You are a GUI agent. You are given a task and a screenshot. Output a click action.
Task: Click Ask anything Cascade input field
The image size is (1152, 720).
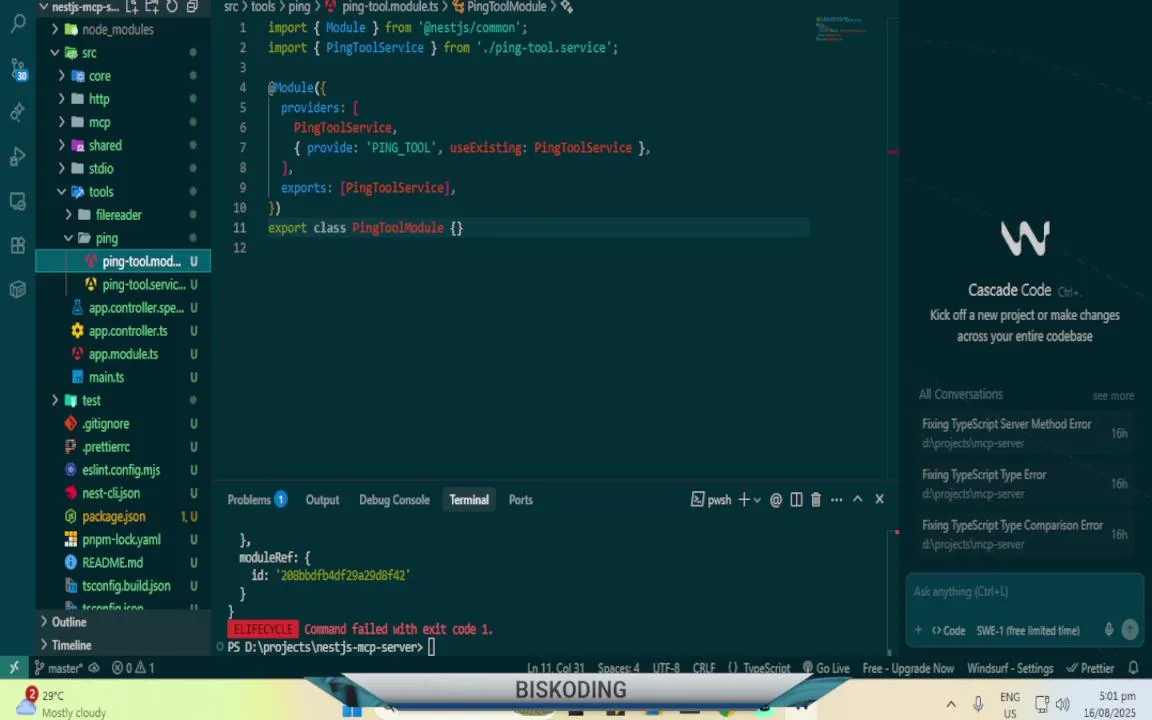pyautogui.click(x=1023, y=591)
